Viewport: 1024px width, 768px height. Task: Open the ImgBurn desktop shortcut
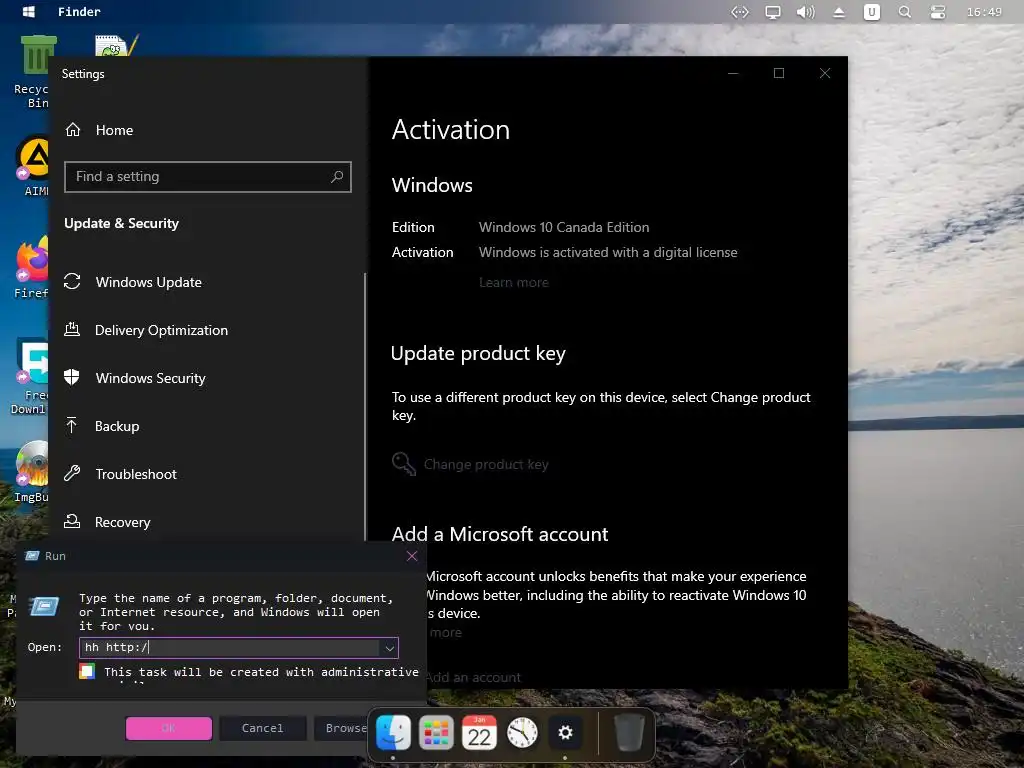[31, 472]
